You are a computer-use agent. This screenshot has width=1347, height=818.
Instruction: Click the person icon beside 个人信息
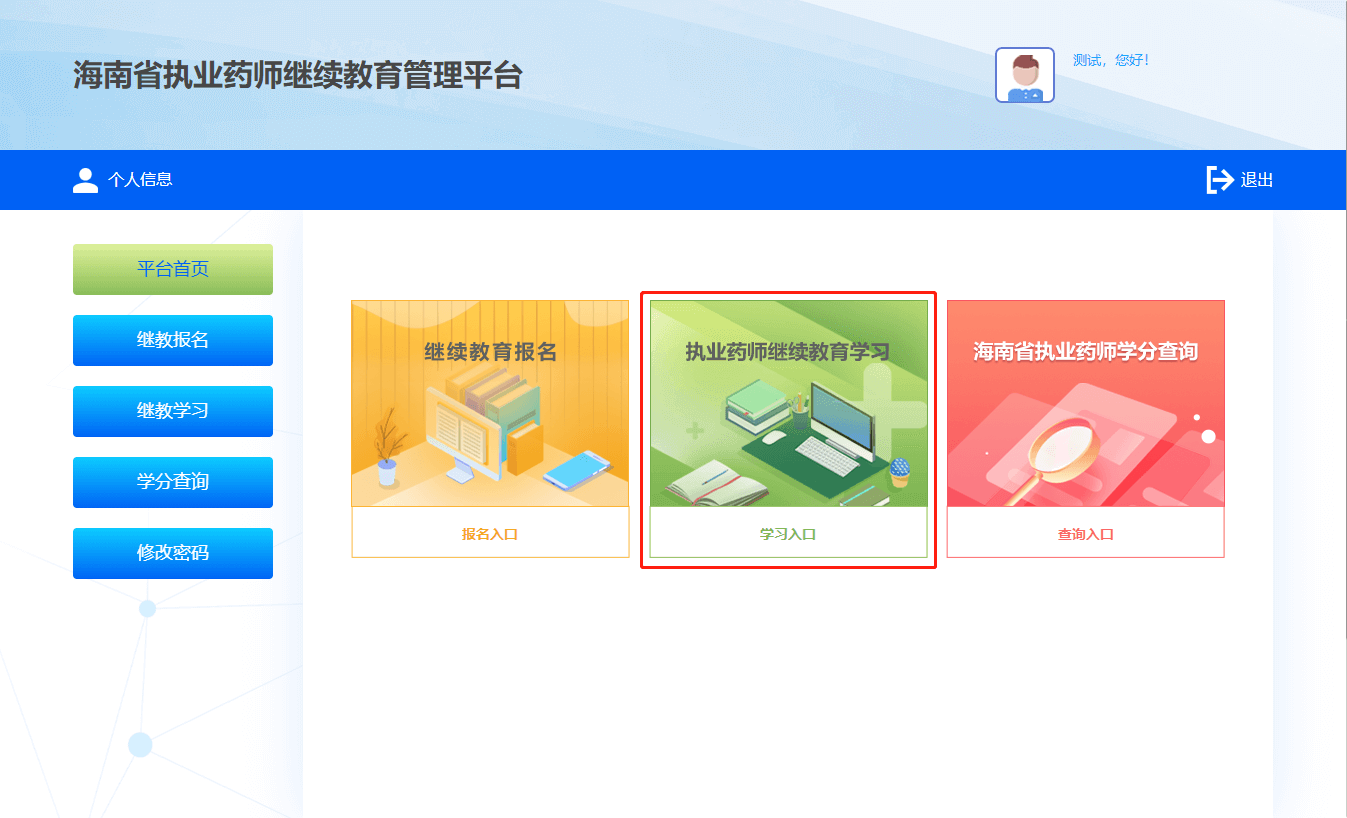(x=86, y=180)
